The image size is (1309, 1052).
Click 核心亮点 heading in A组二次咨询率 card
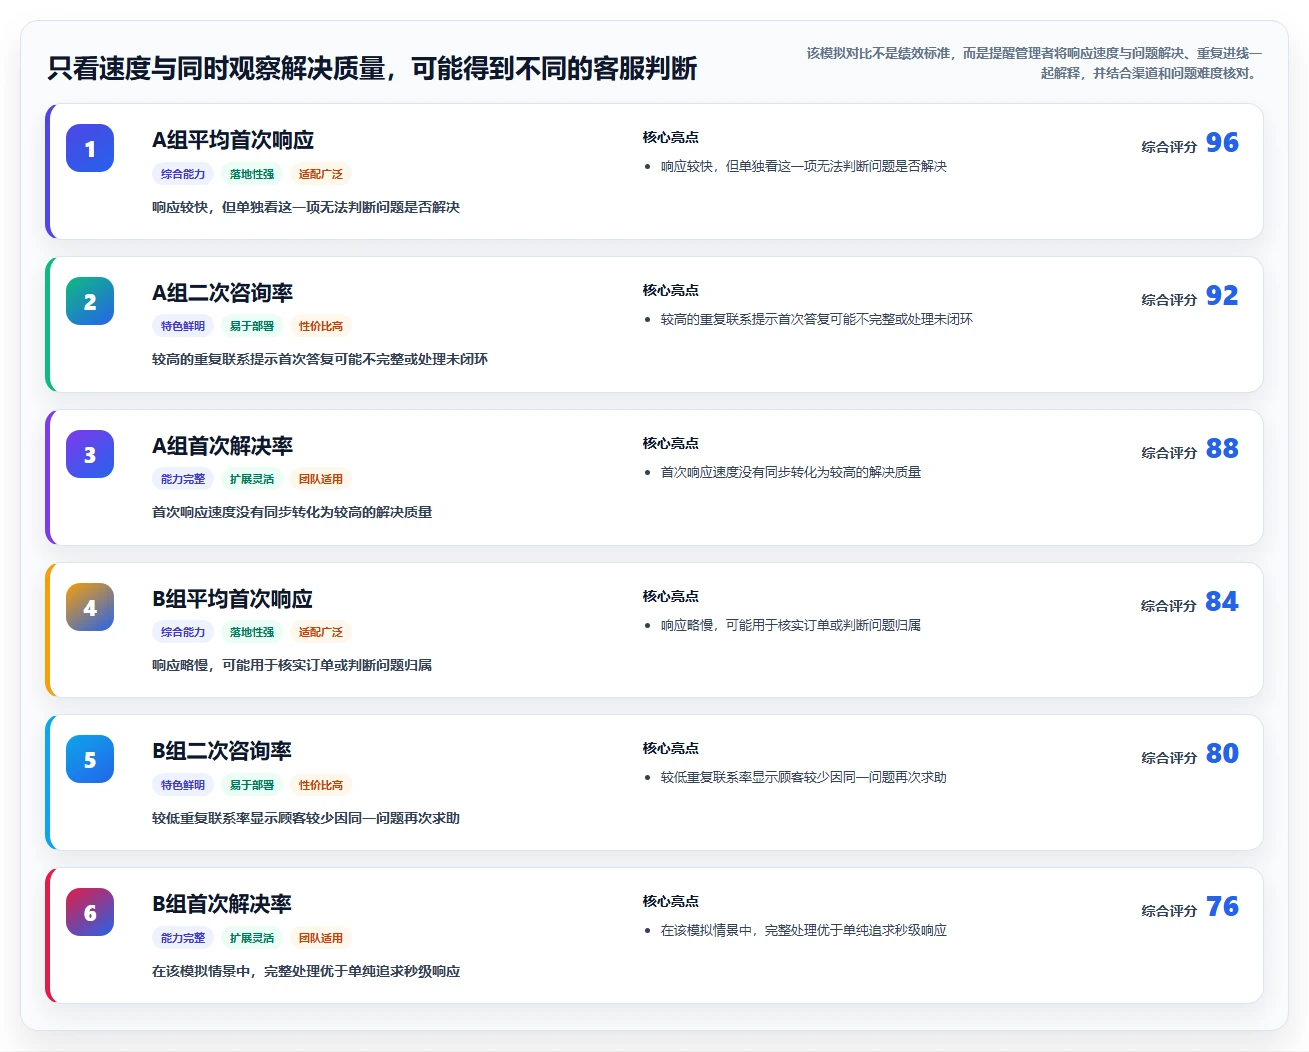[x=671, y=291]
